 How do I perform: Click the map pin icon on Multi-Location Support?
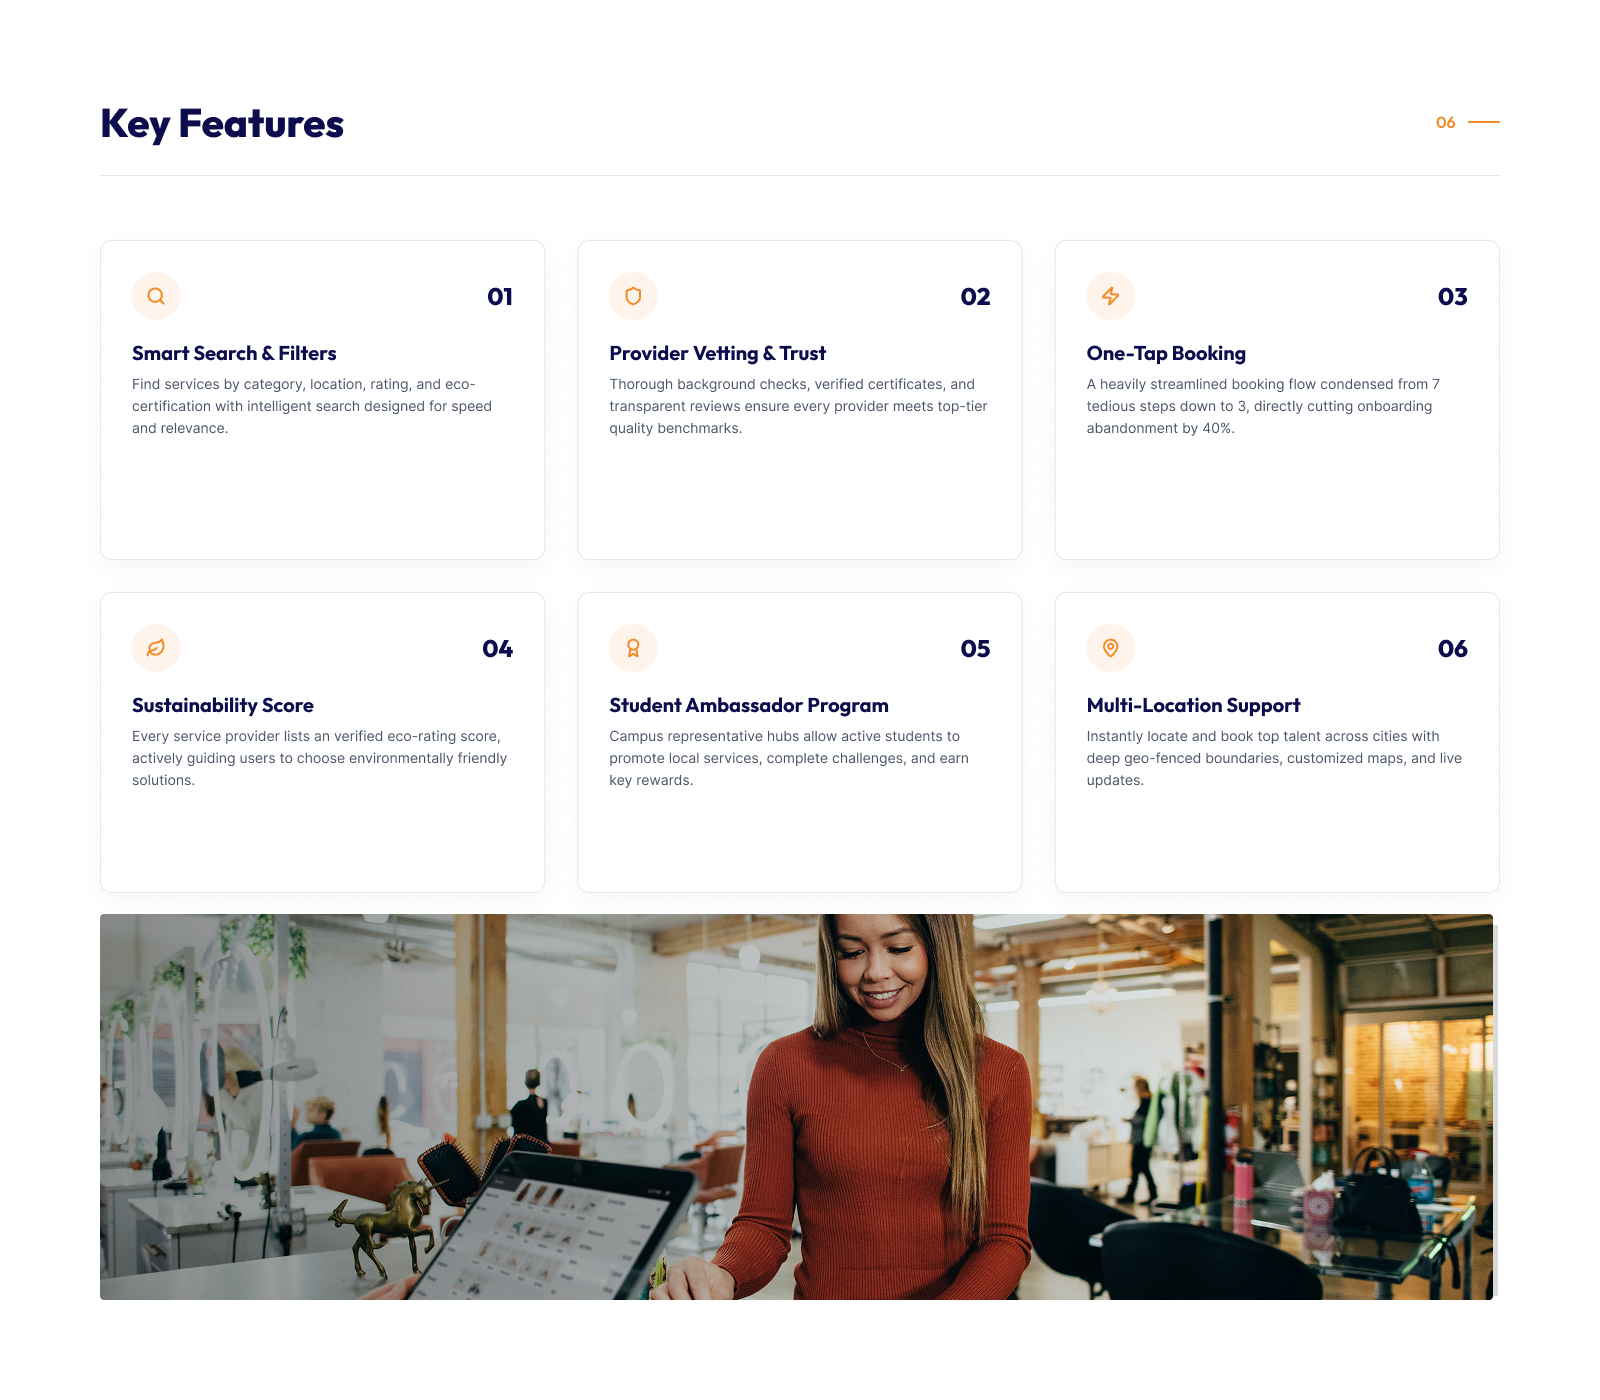[x=1111, y=648]
